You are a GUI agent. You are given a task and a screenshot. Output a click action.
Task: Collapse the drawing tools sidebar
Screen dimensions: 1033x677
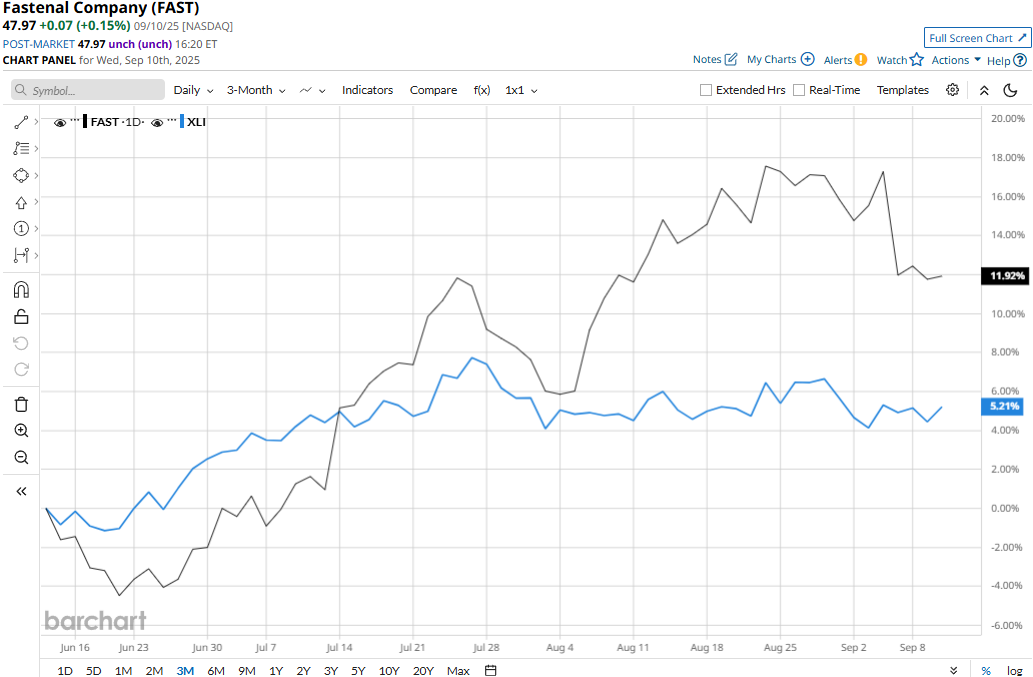pyautogui.click(x=21, y=491)
